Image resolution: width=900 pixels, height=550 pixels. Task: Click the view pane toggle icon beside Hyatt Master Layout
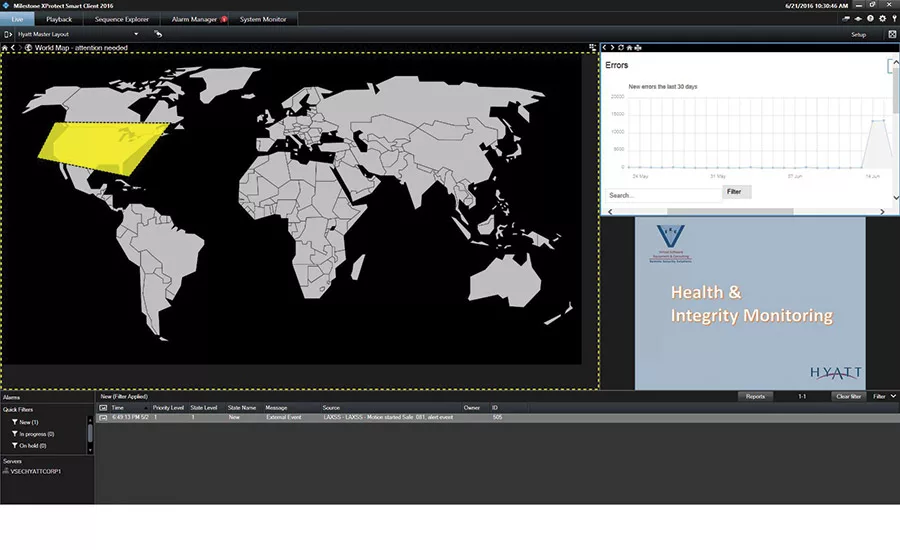coord(7,34)
